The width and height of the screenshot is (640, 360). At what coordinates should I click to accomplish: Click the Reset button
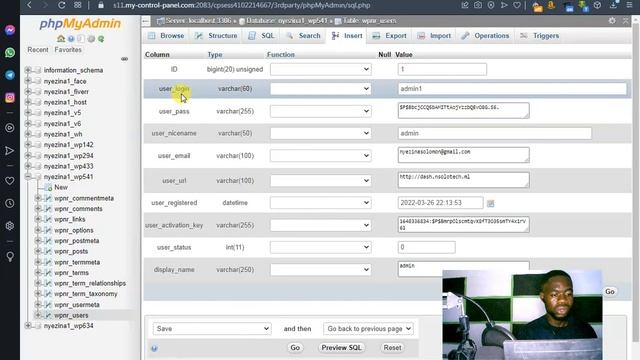392,348
